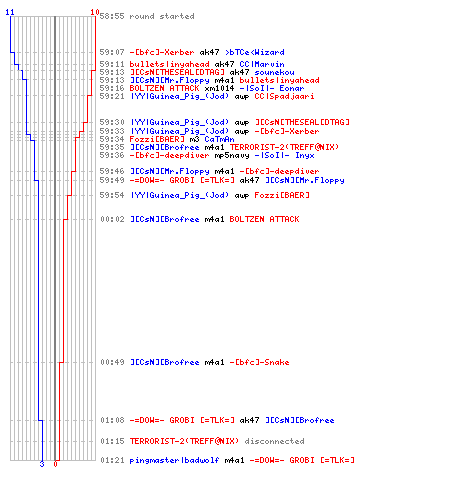This screenshot has height=500, width=450.
Task: Click the 01:15 disconnected event text
Action: (274, 441)
